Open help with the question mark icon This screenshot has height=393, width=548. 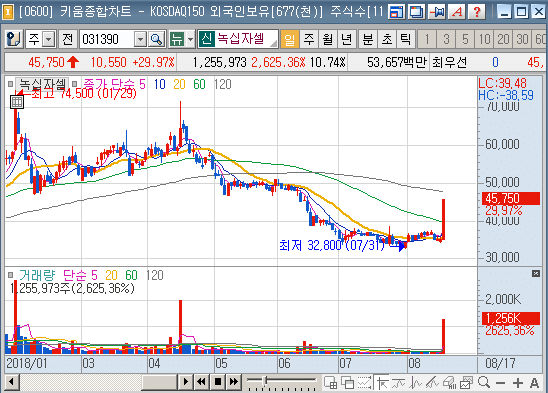[477, 12]
